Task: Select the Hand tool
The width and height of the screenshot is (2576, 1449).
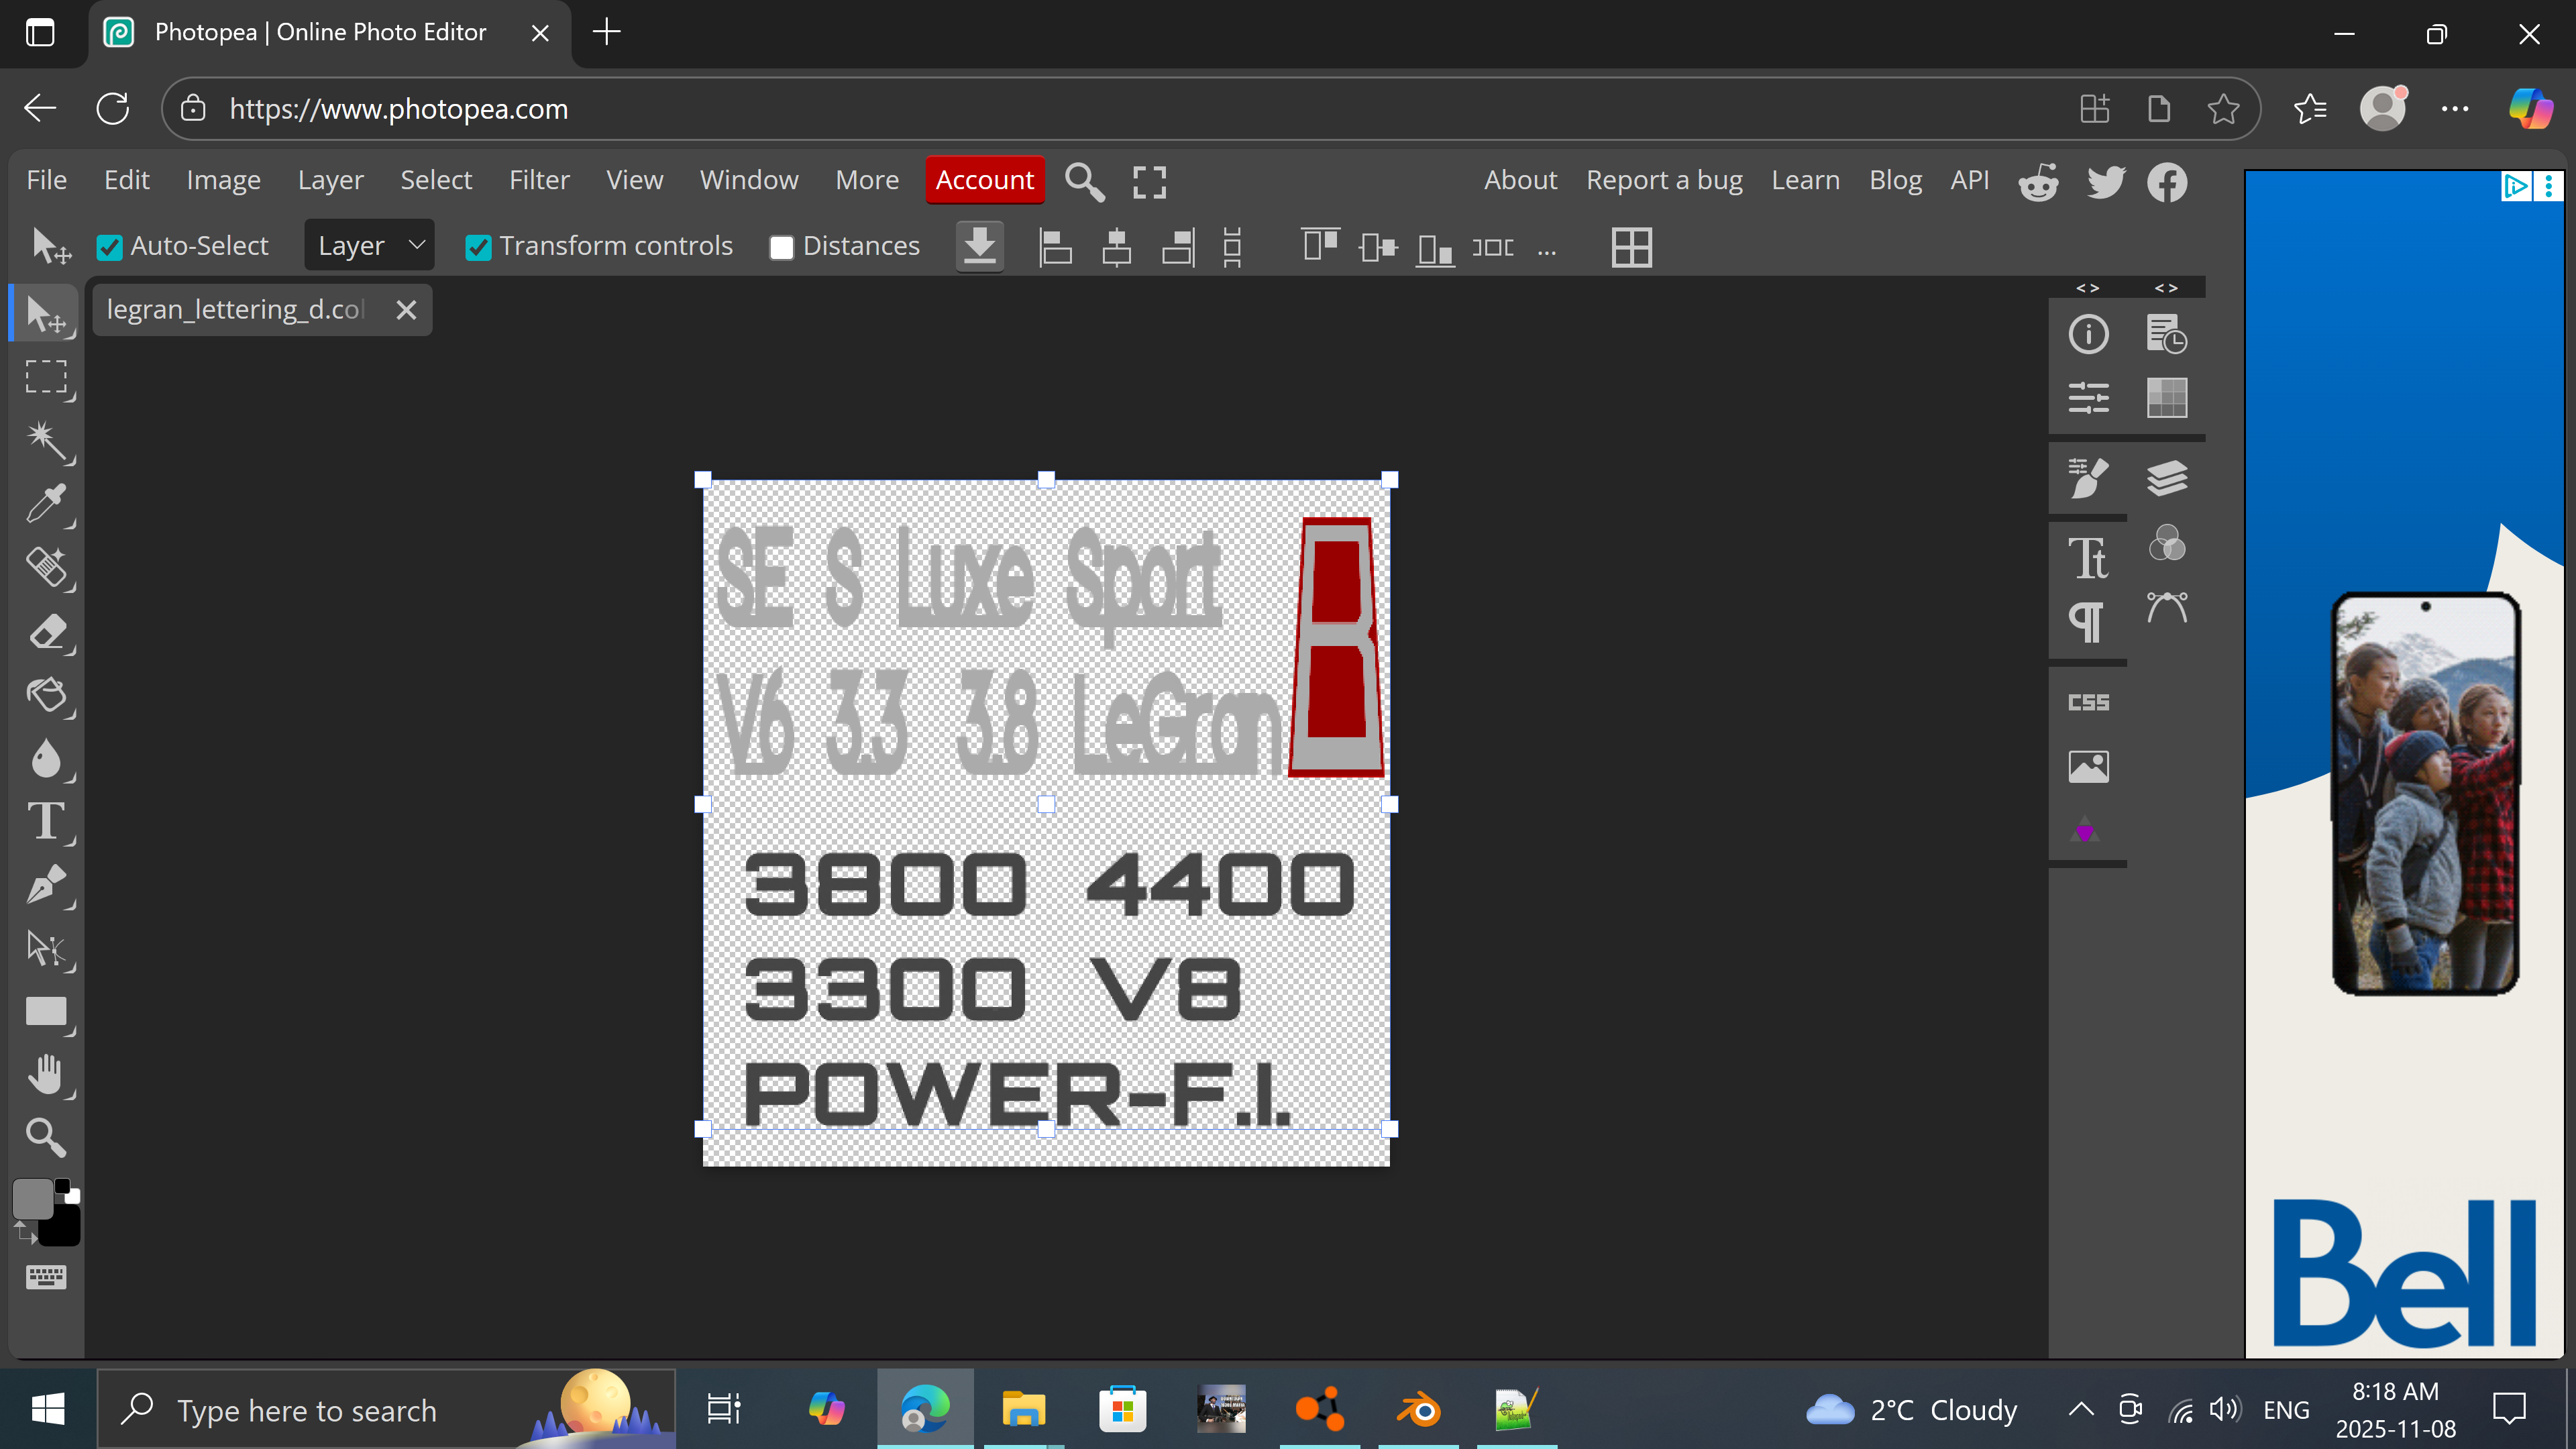Action: pos(45,1075)
